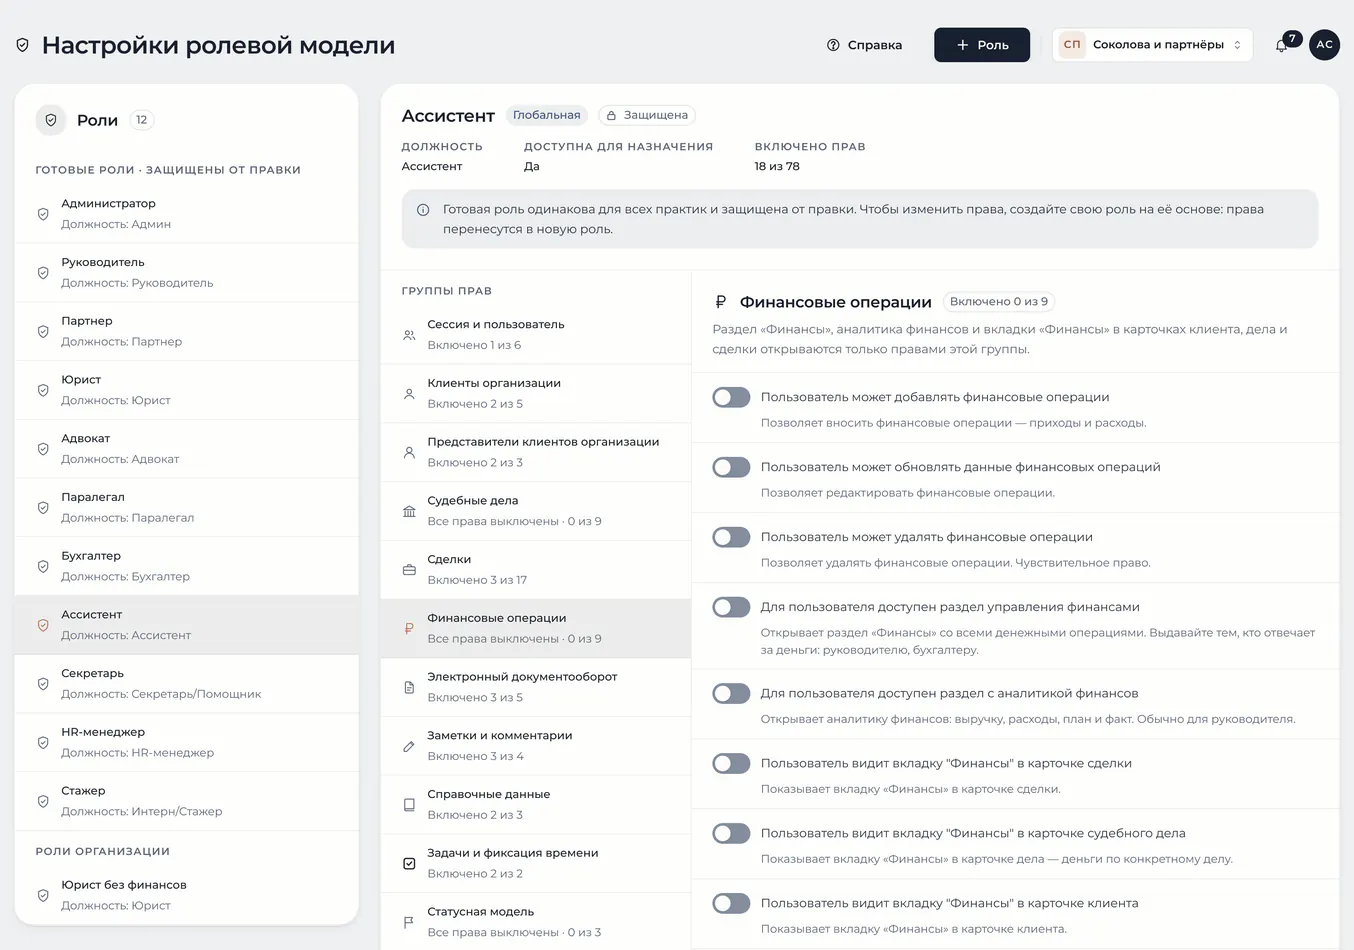
Task: Select the Секретарь role
Action: [187, 684]
